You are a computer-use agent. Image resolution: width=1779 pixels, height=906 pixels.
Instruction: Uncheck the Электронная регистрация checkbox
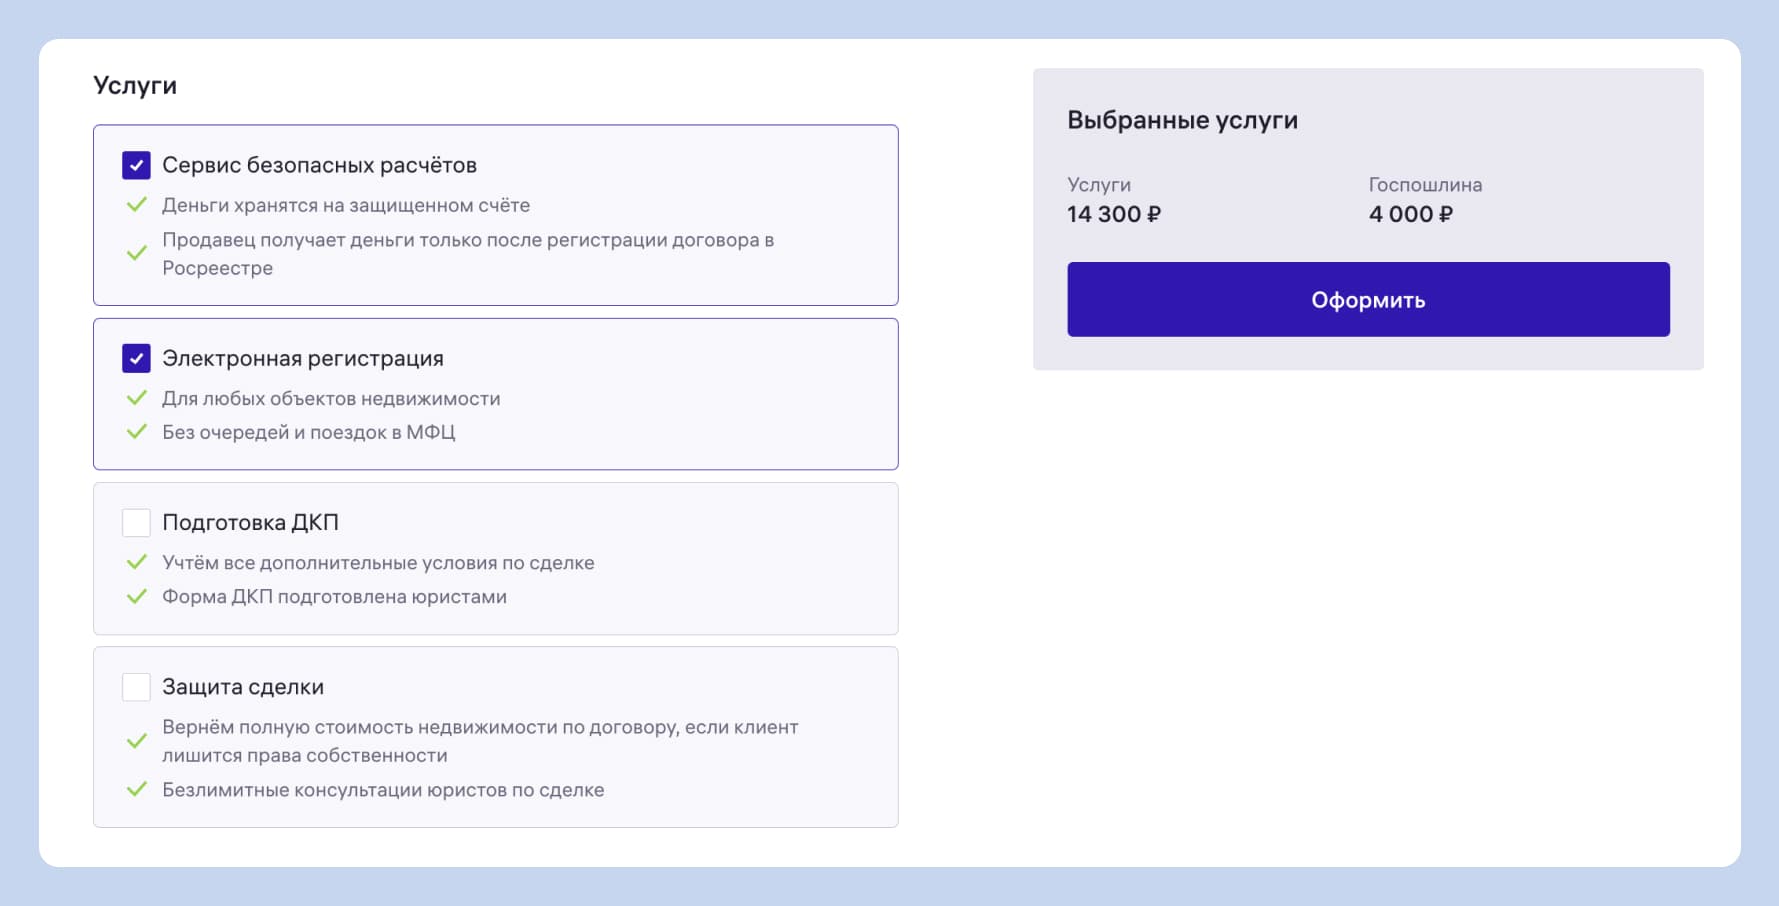click(x=136, y=358)
